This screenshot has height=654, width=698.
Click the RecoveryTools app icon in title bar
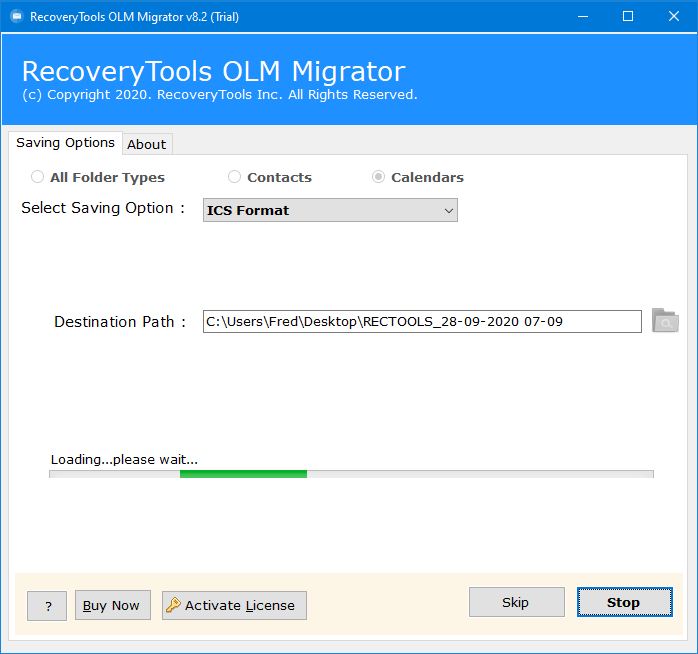16,16
